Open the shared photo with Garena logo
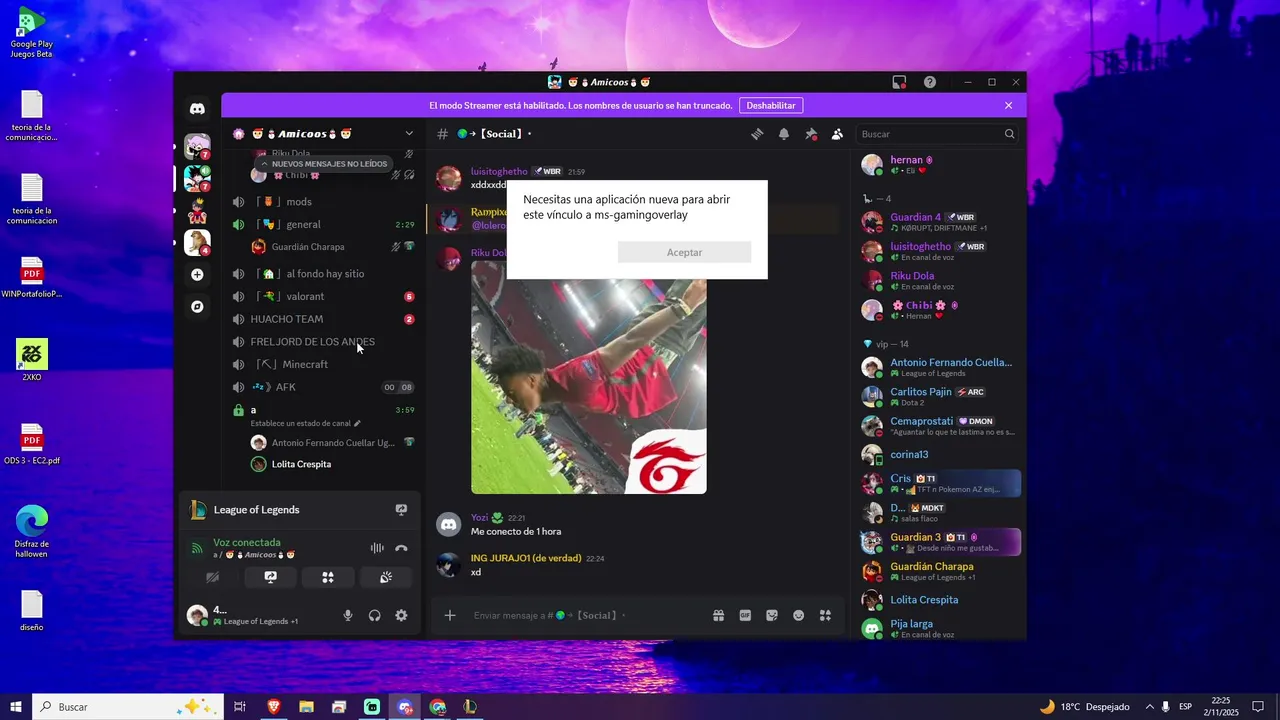 click(589, 377)
